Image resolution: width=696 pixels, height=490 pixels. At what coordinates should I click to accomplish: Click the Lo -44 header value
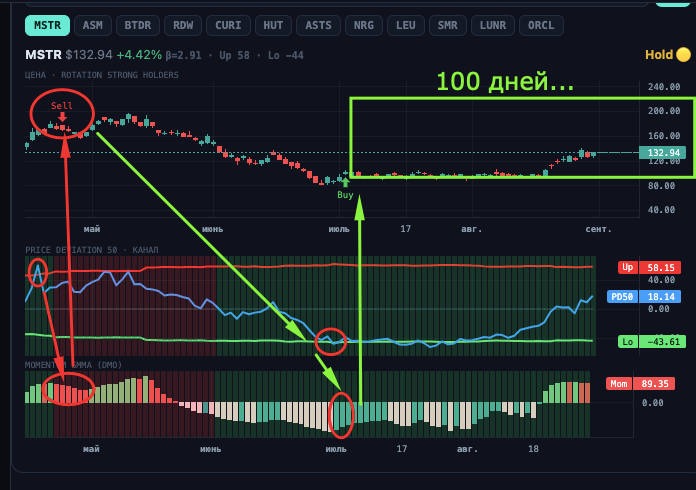(285, 55)
